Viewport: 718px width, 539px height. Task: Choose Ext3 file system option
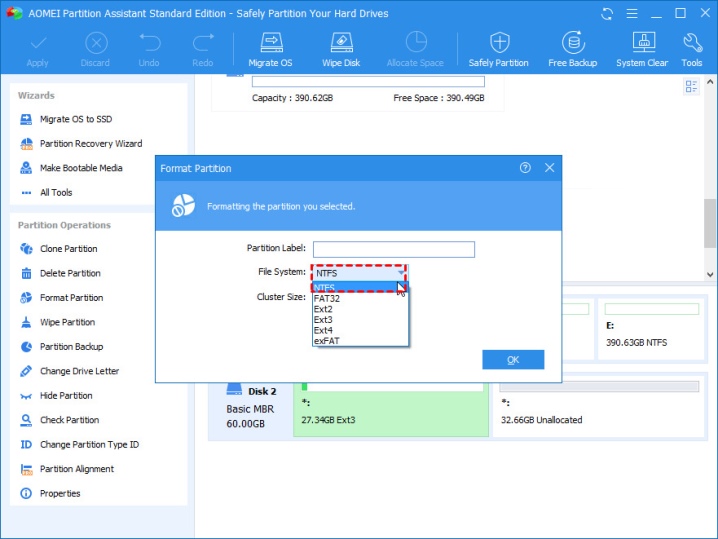[360, 320]
